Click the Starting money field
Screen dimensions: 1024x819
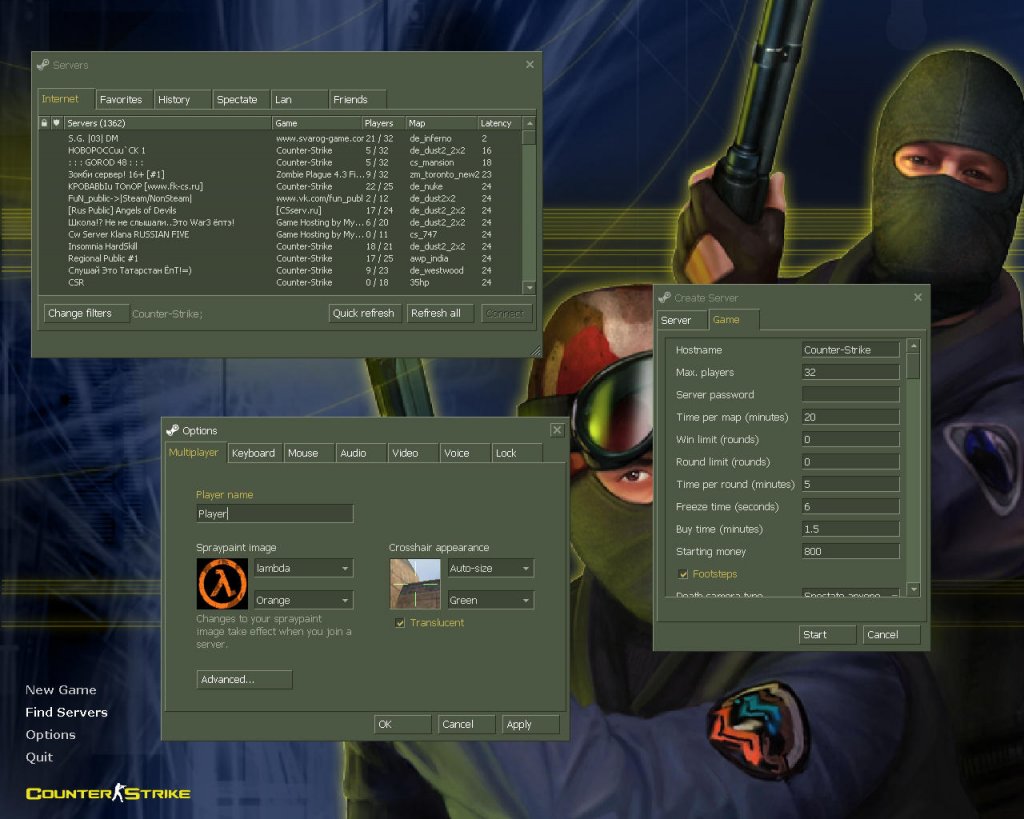point(850,551)
